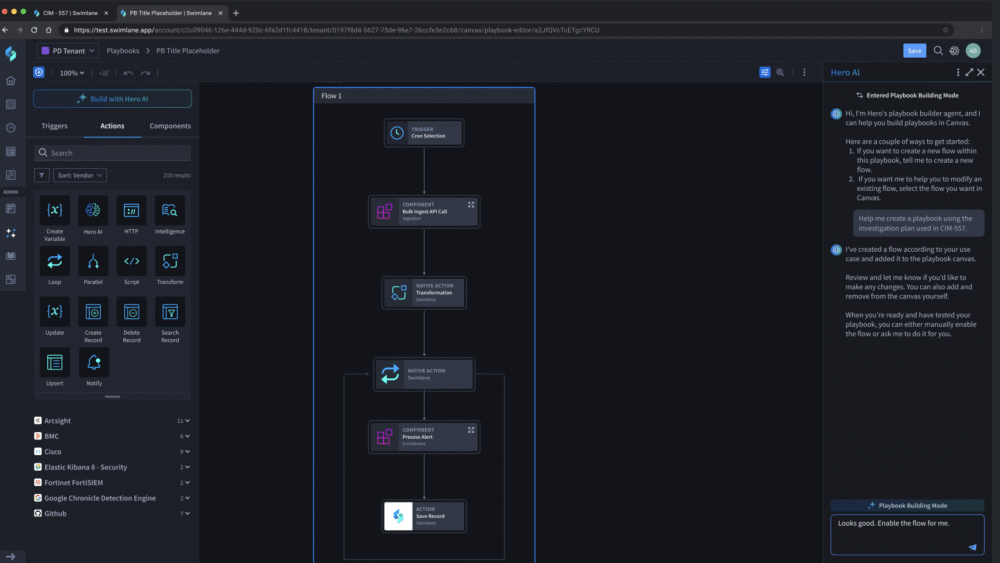The width and height of the screenshot is (1000, 563).
Task: Reload the page in browser
Action: pyautogui.click(x=34, y=30)
